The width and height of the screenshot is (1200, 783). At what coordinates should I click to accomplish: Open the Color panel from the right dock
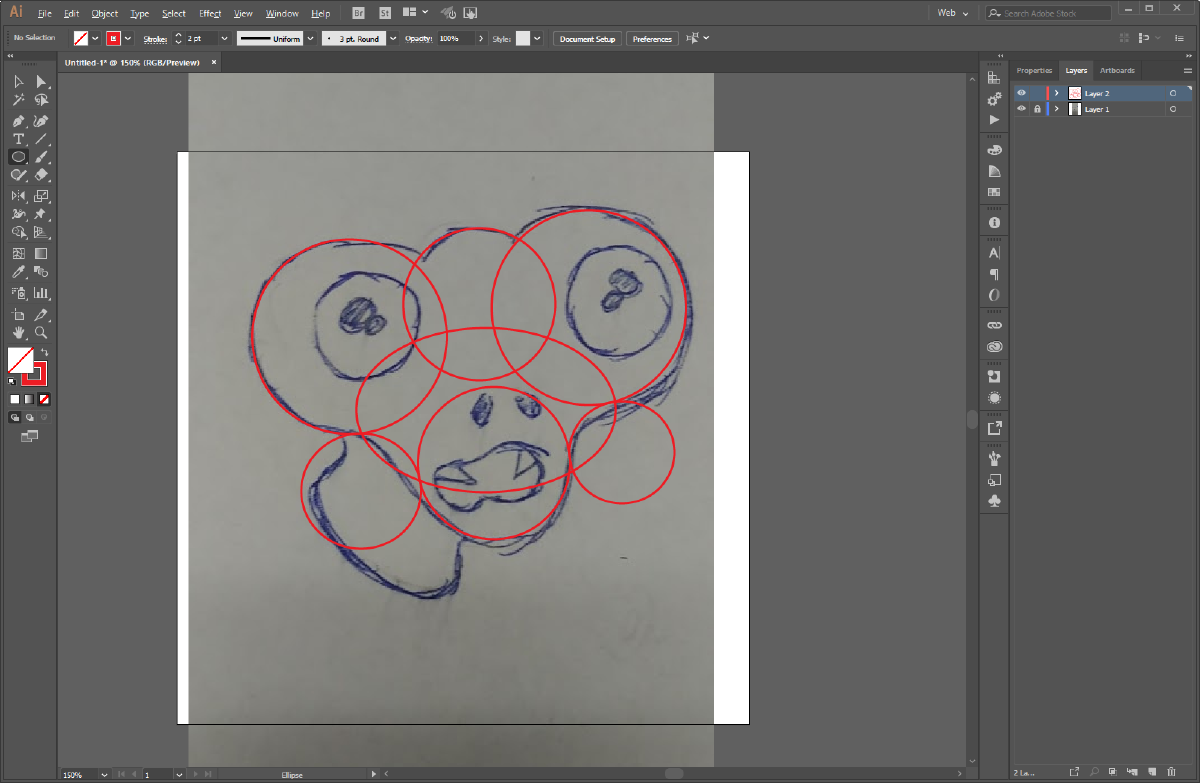[x=994, y=149]
